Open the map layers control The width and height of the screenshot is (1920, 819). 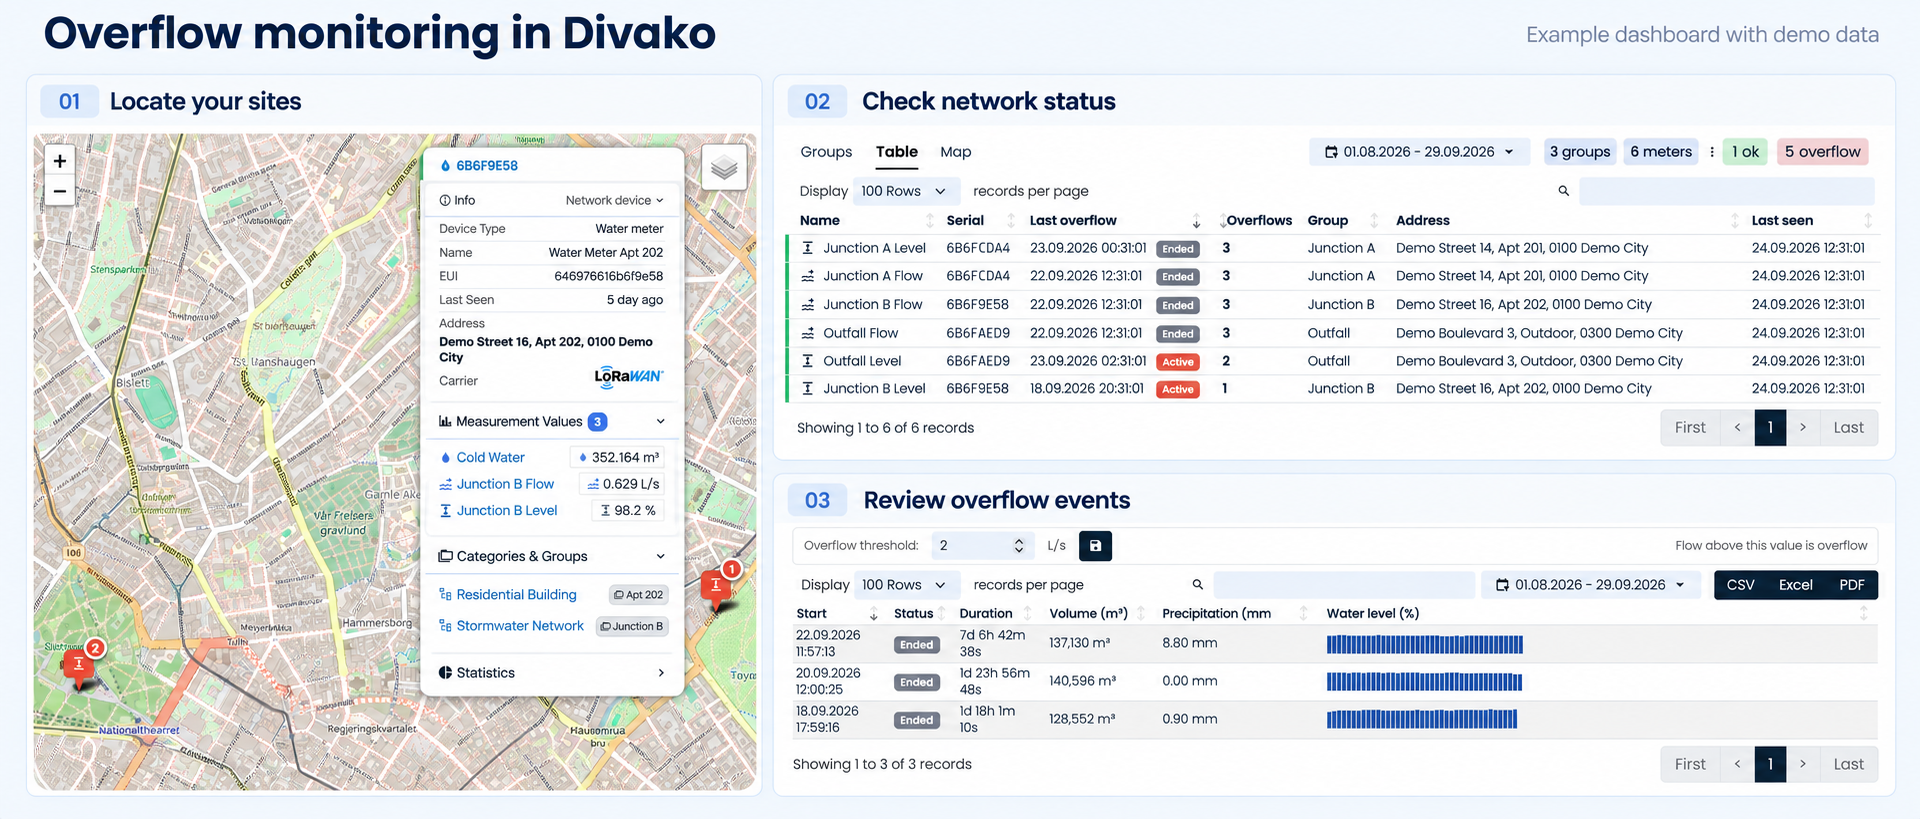point(724,167)
